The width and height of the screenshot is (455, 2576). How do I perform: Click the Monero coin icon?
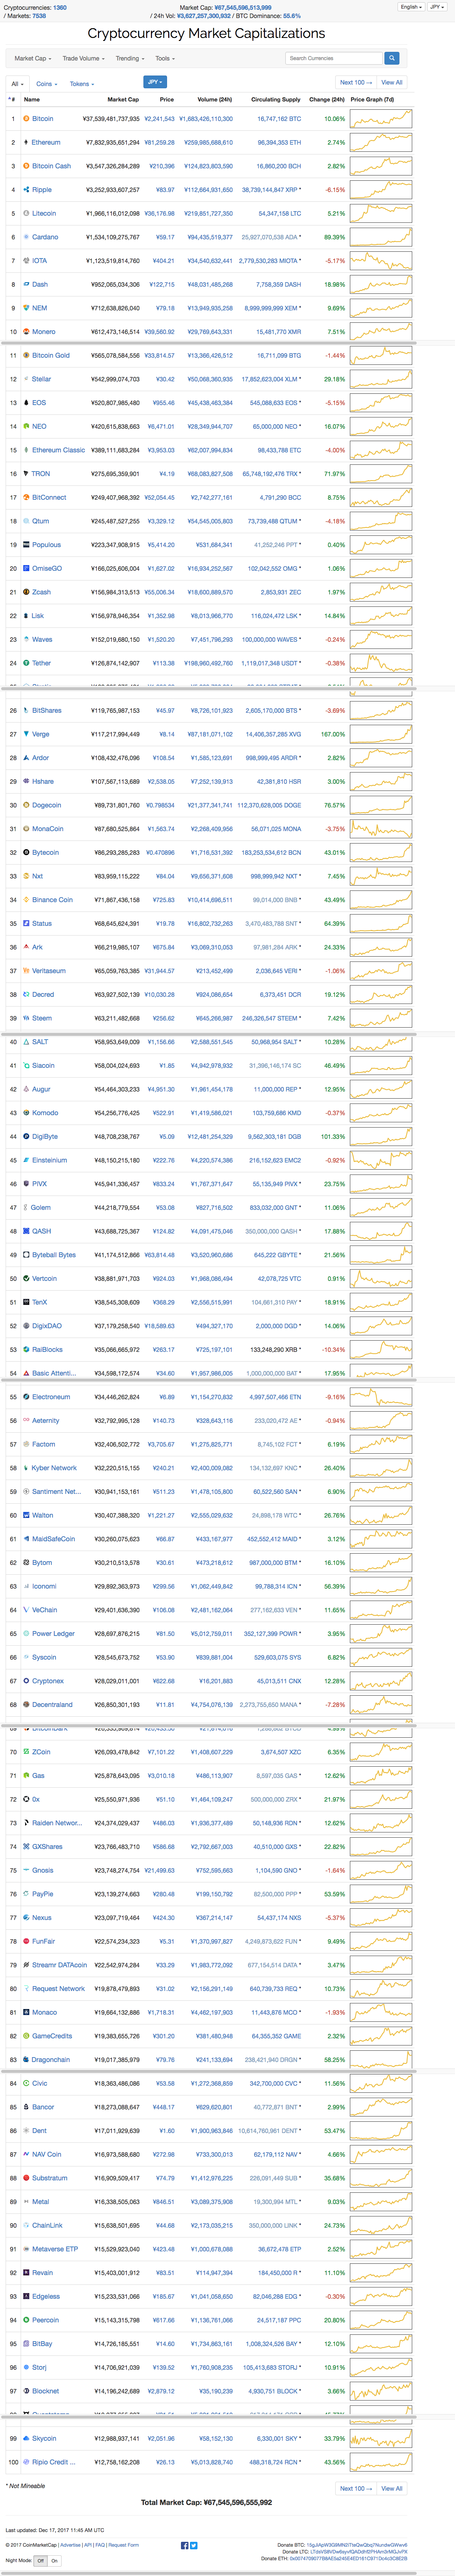26,332
